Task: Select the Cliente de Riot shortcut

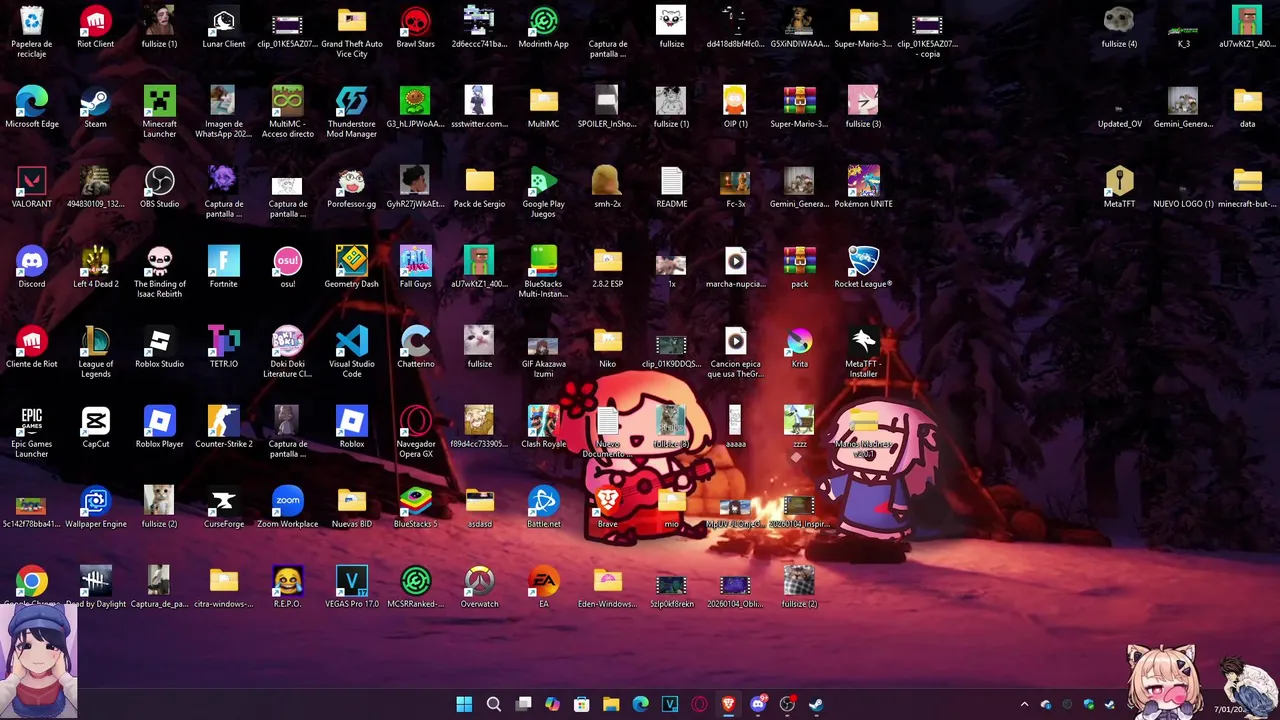Action: tap(32, 342)
